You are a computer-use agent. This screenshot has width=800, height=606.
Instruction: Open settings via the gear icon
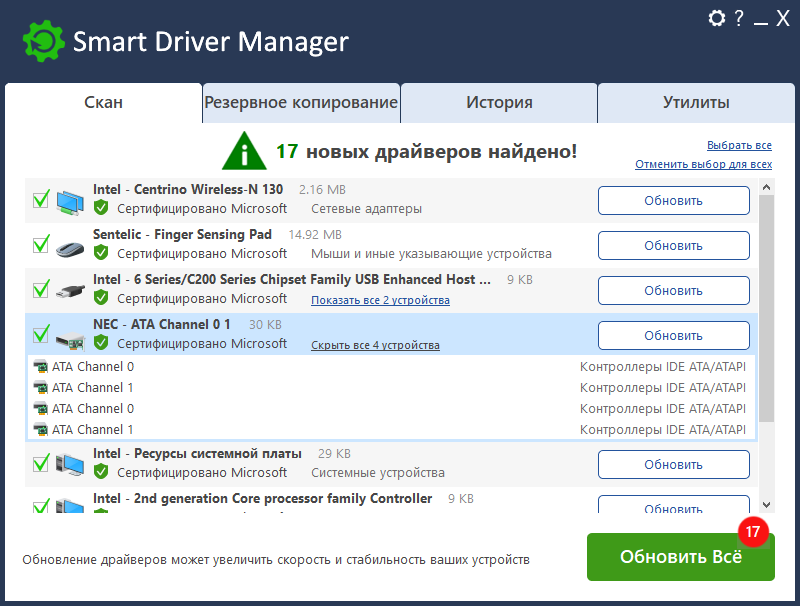(717, 18)
